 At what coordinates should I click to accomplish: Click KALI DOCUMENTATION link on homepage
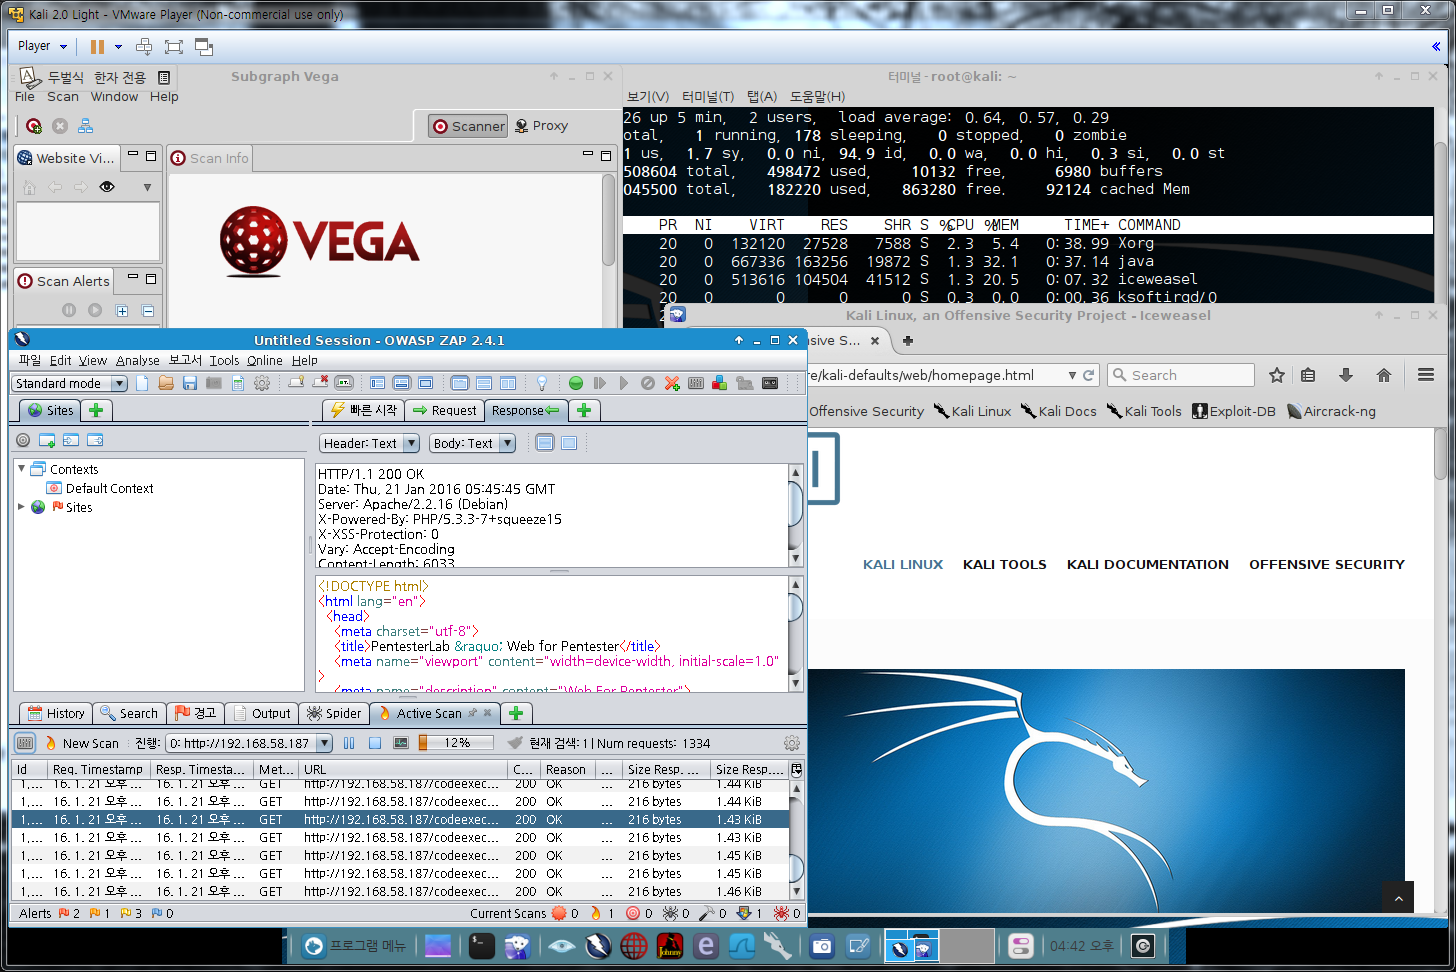(x=1147, y=564)
